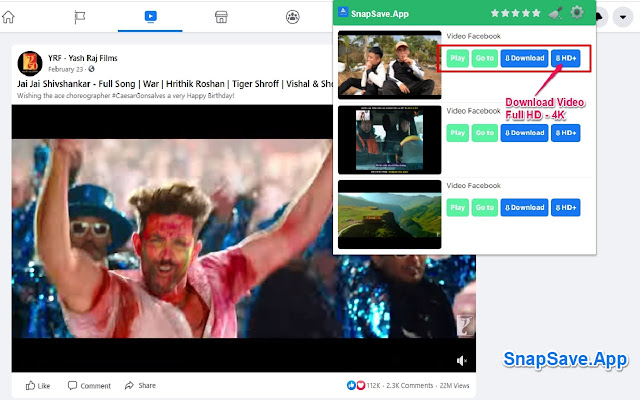Comment on the post

[89, 386]
